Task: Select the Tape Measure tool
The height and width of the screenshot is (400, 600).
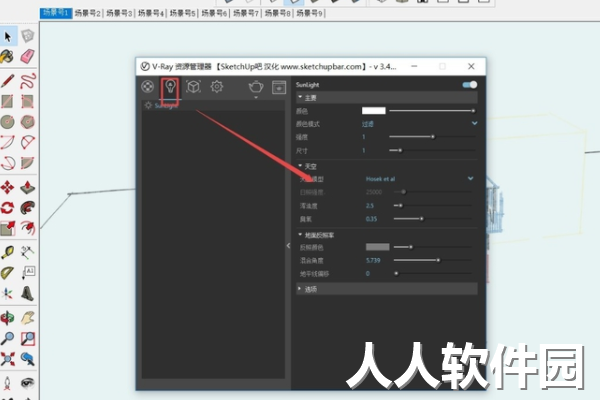Action: (x=7, y=253)
